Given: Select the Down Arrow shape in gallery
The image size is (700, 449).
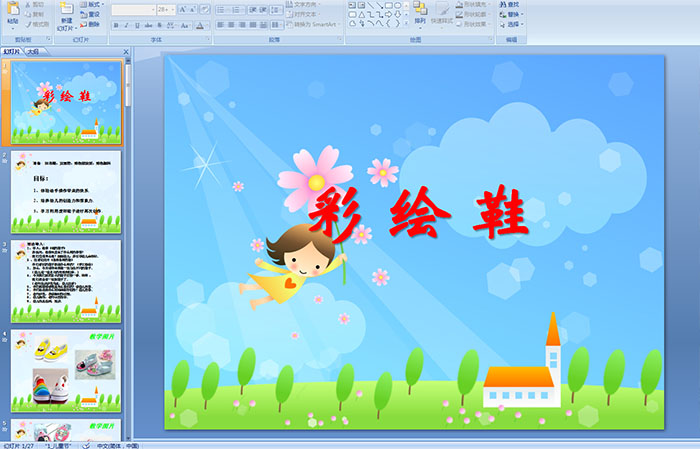Looking at the screenshot, I should [x=397, y=14].
